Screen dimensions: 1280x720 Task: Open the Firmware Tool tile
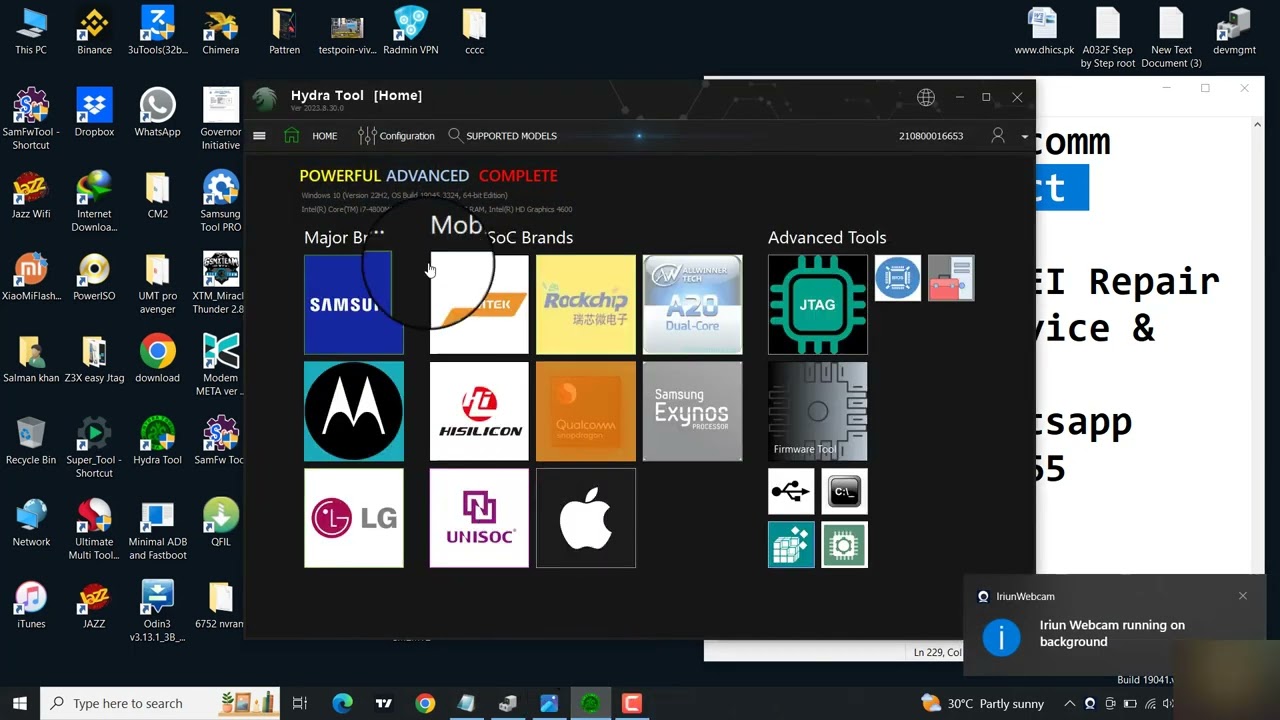click(x=818, y=411)
